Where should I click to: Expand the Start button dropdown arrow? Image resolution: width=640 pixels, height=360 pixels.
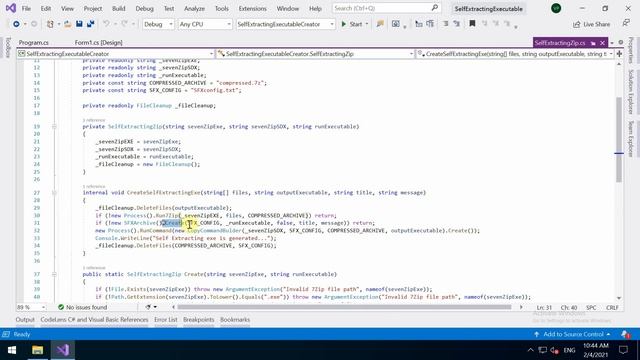(367, 24)
